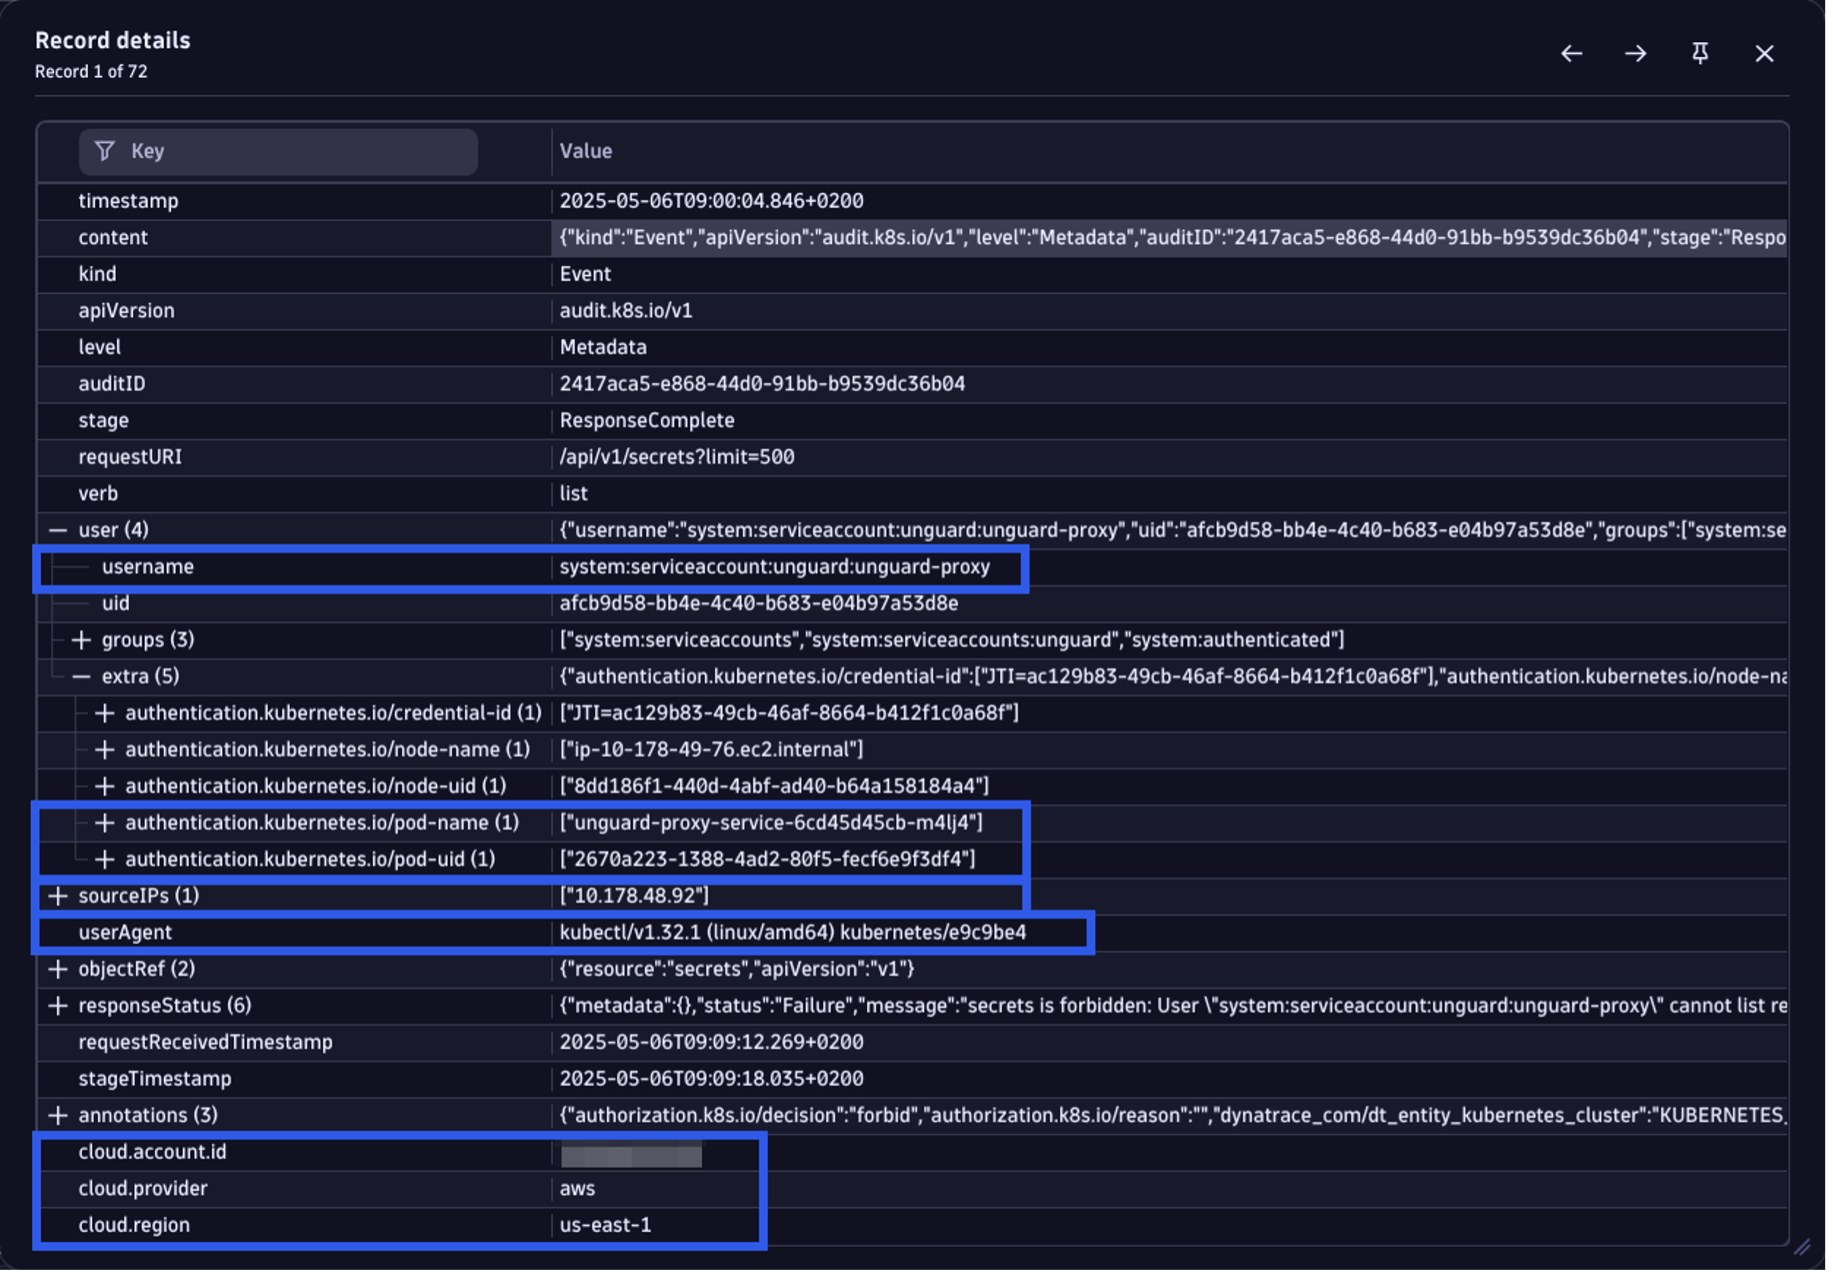Viewport: 1833px width, 1275px height.
Task: Navigate to the previous record using the back arrow
Action: (1570, 54)
